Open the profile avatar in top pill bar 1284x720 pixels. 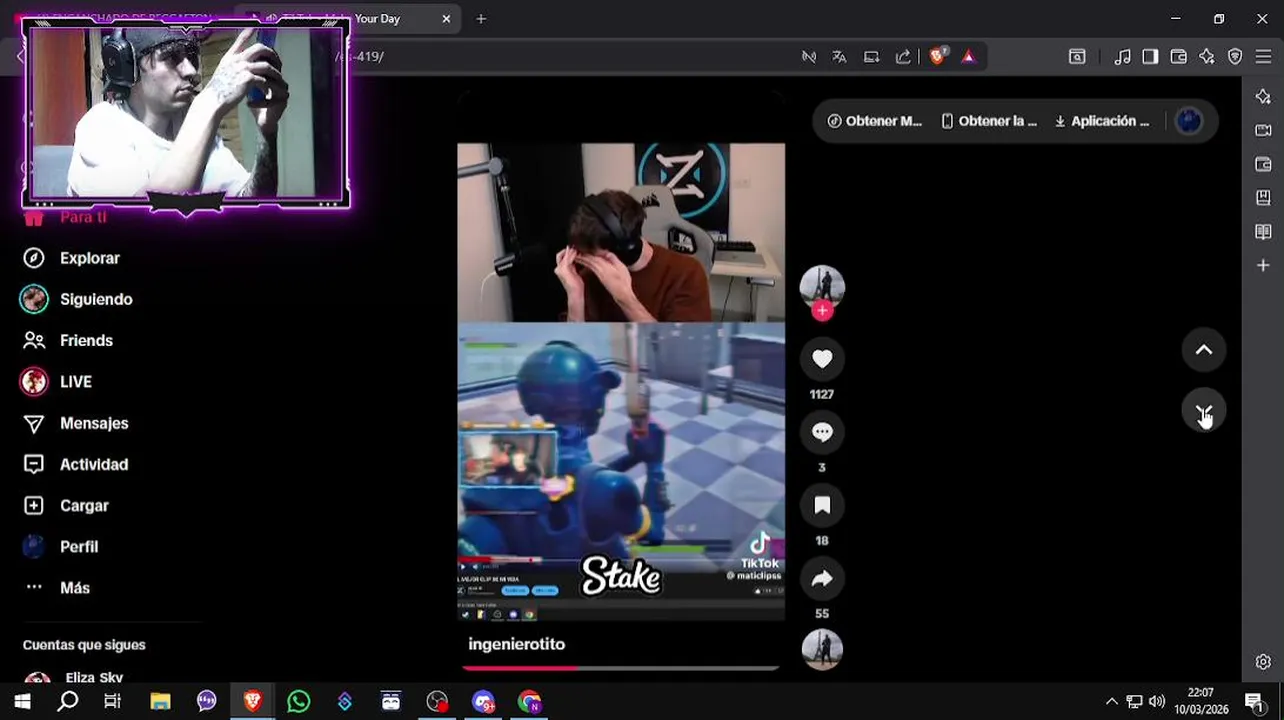[x=1188, y=121]
